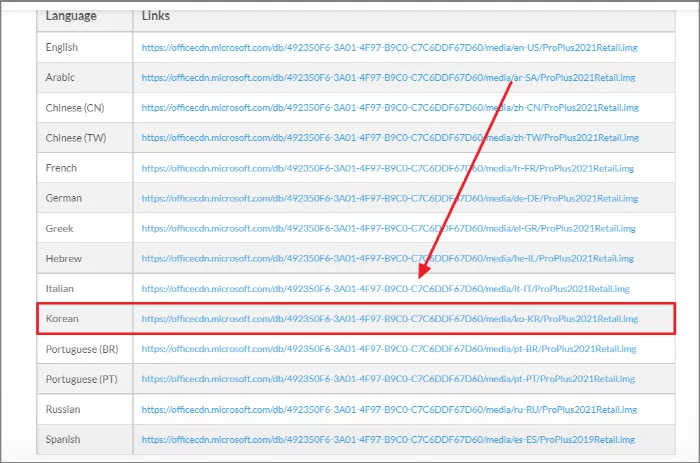
Task: Open the Portuguese (PT) pt-PT download link
Action: tap(388, 379)
